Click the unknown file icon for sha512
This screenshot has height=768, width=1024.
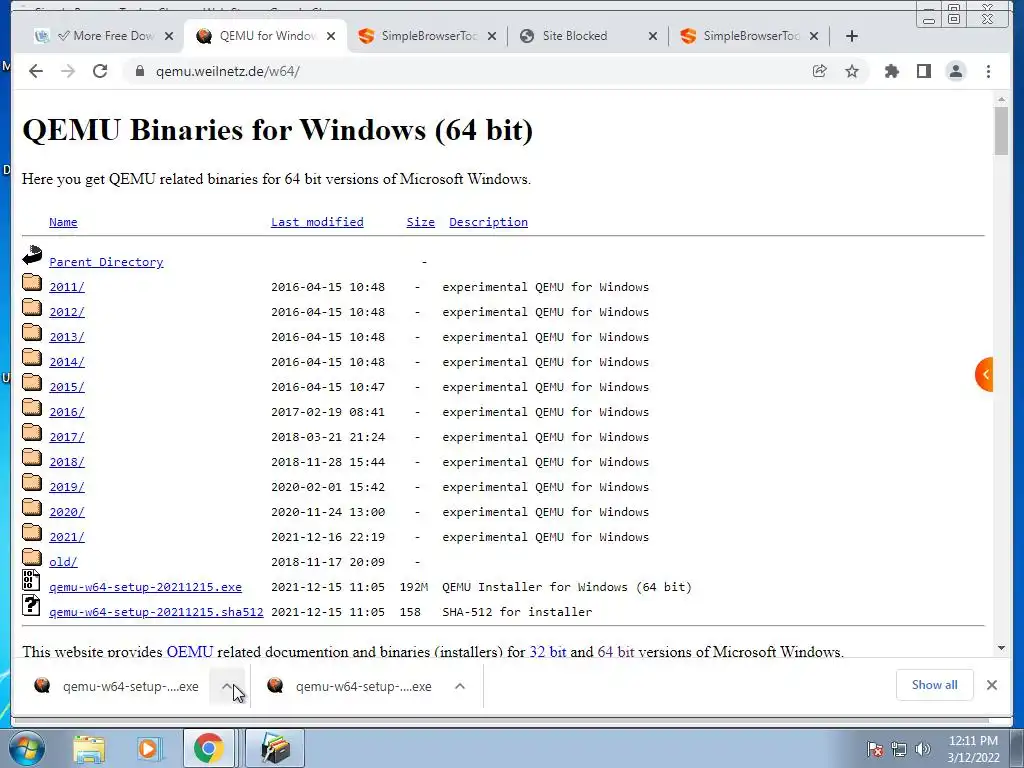click(31, 605)
